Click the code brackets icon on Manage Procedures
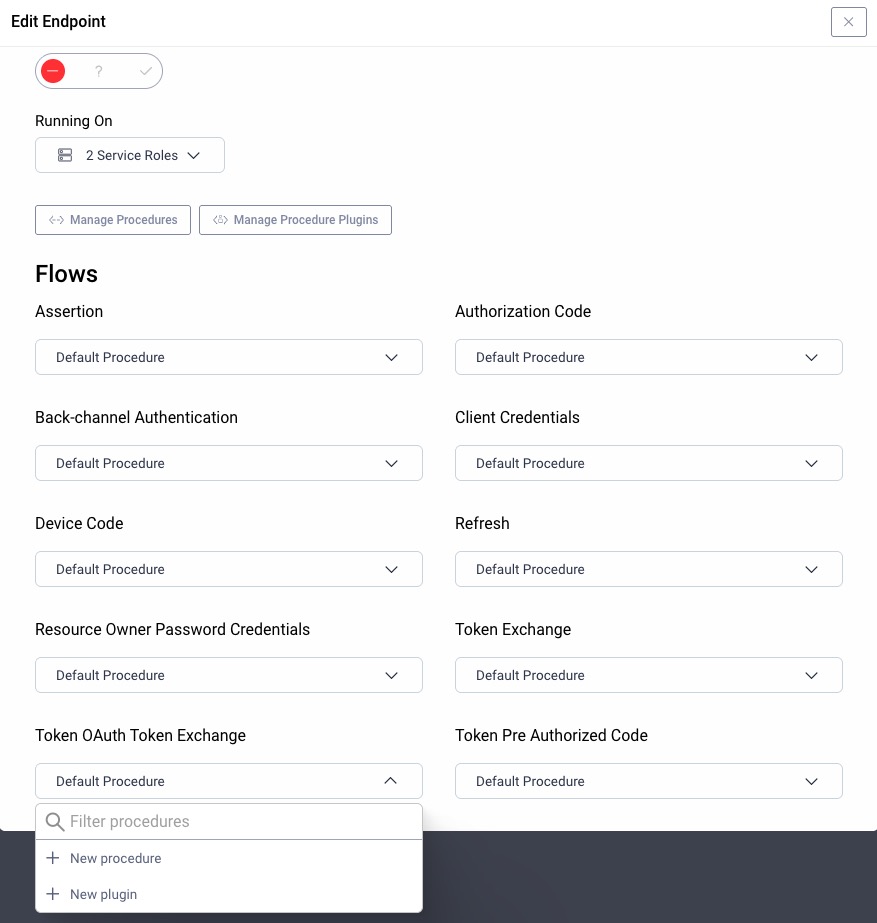The image size is (877, 923). tap(55, 220)
